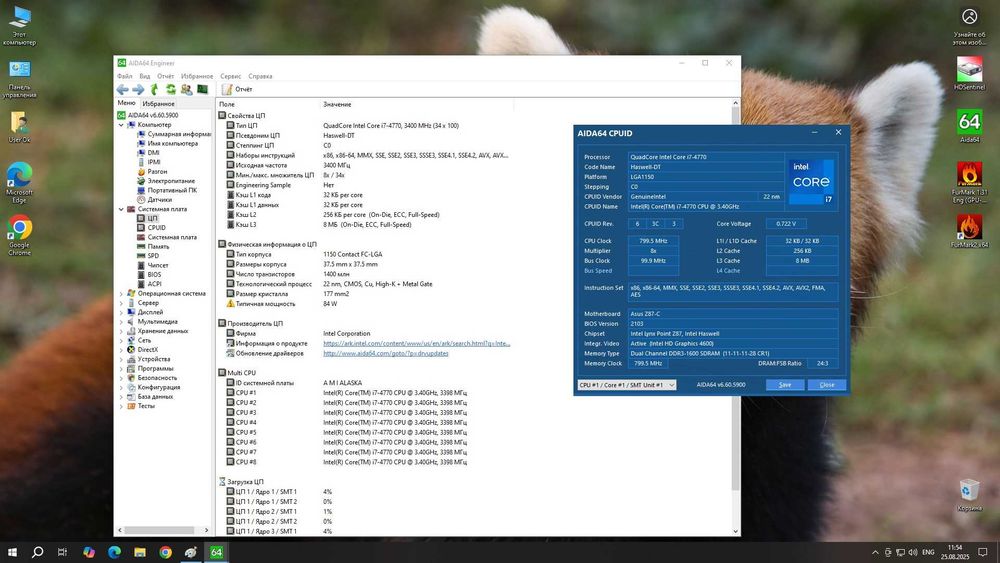The width and height of the screenshot is (1000, 563).
Task: Expand the Дисплей branch
Action: coord(121,312)
